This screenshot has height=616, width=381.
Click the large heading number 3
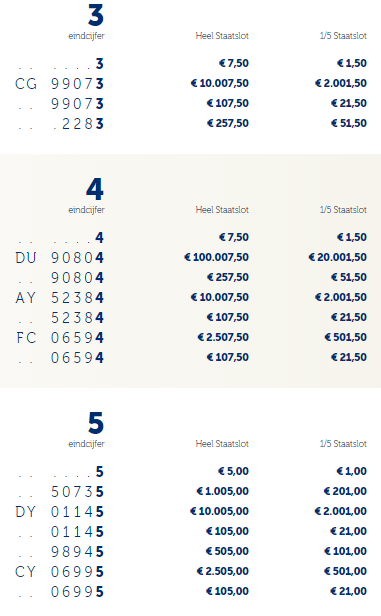point(96,15)
